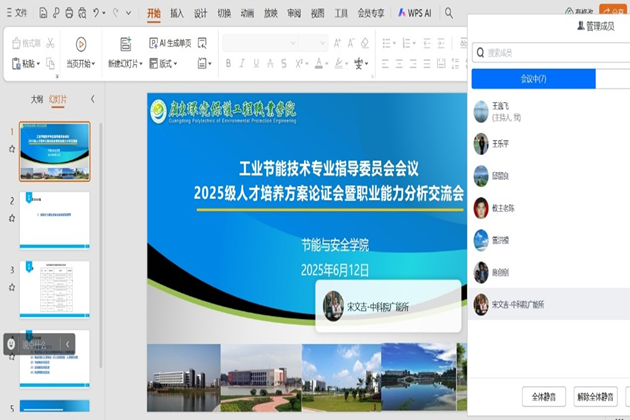Open the Layout (版式) dropdown
This screenshot has height=420, width=630.
click(x=162, y=64)
